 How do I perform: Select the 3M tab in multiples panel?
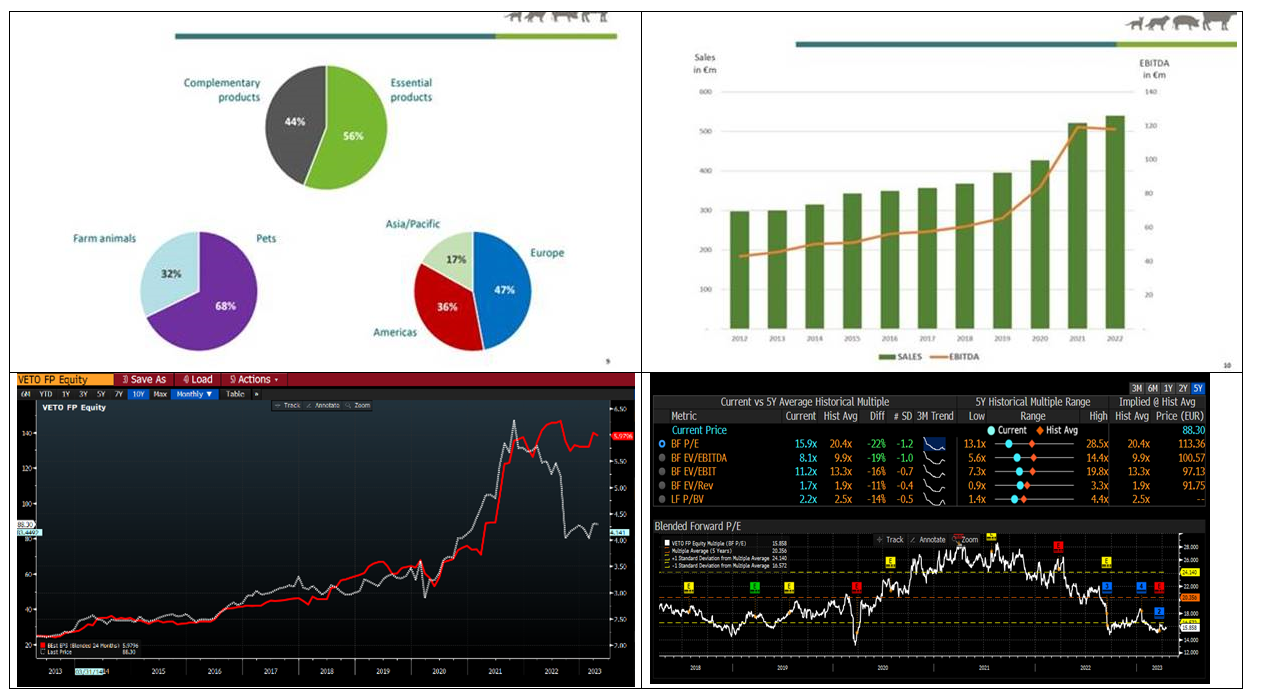[x=1137, y=388]
